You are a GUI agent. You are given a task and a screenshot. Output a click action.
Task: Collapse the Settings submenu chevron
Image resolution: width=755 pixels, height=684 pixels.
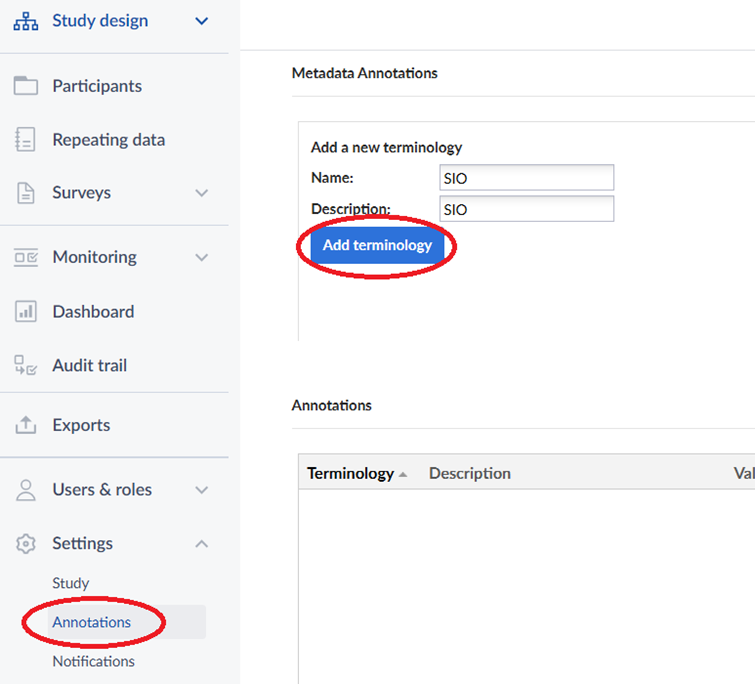point(202,544)
